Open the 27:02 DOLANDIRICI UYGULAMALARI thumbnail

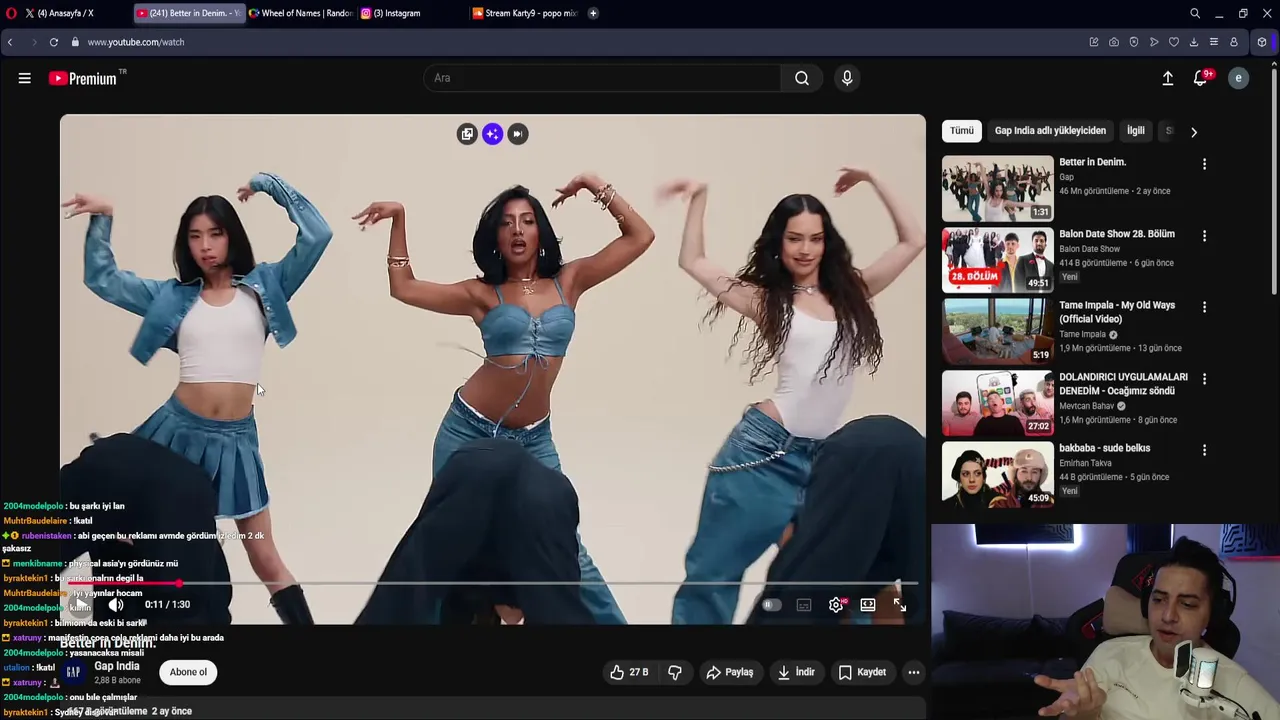[x=997, y=403]
